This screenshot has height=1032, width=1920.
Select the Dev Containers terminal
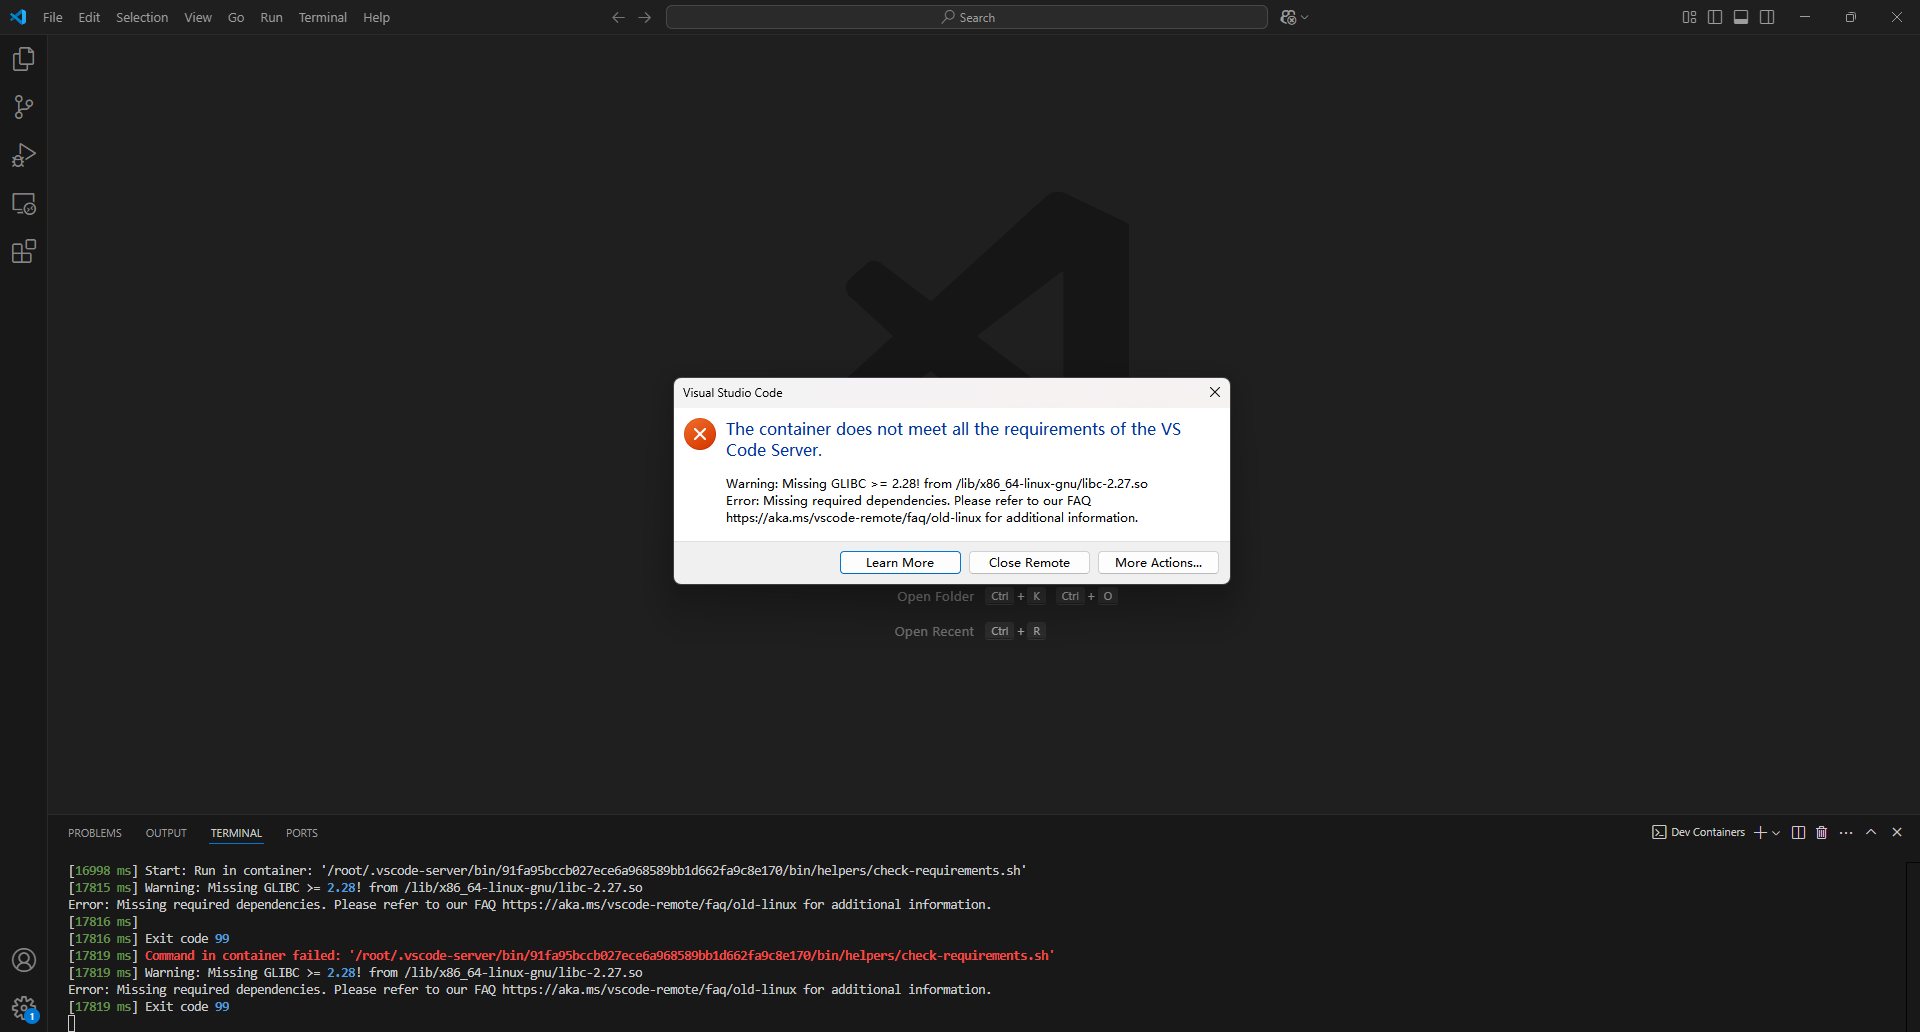coord(1698,832)
